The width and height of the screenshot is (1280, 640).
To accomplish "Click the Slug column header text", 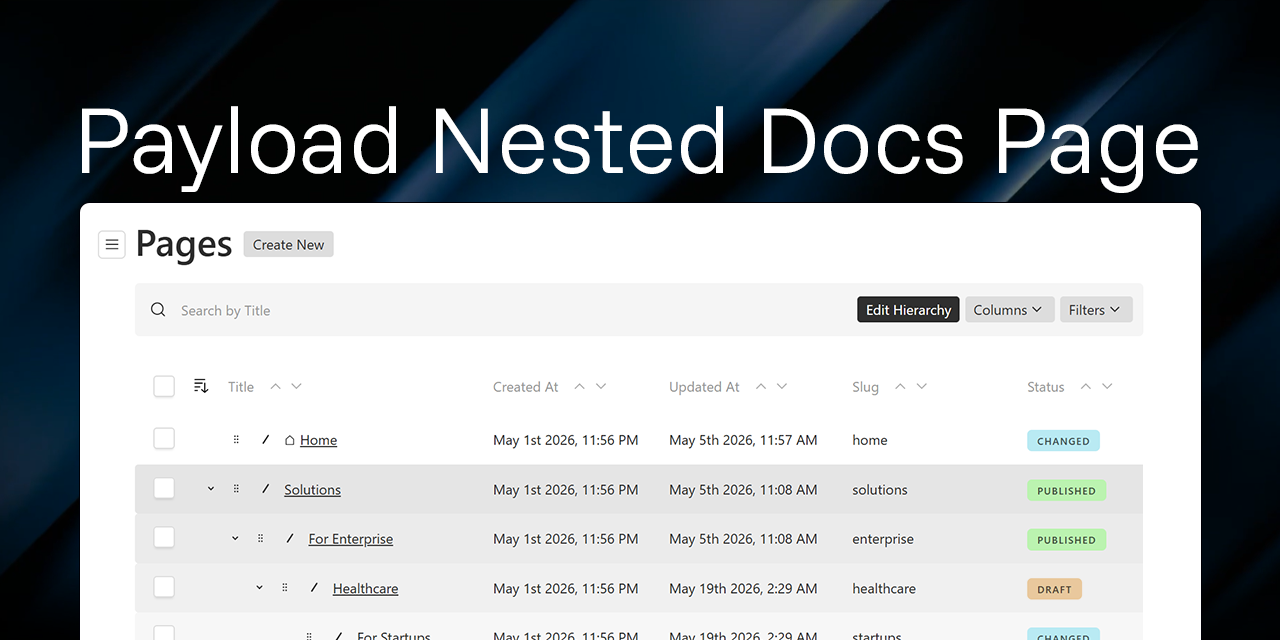I will point(865,387).
